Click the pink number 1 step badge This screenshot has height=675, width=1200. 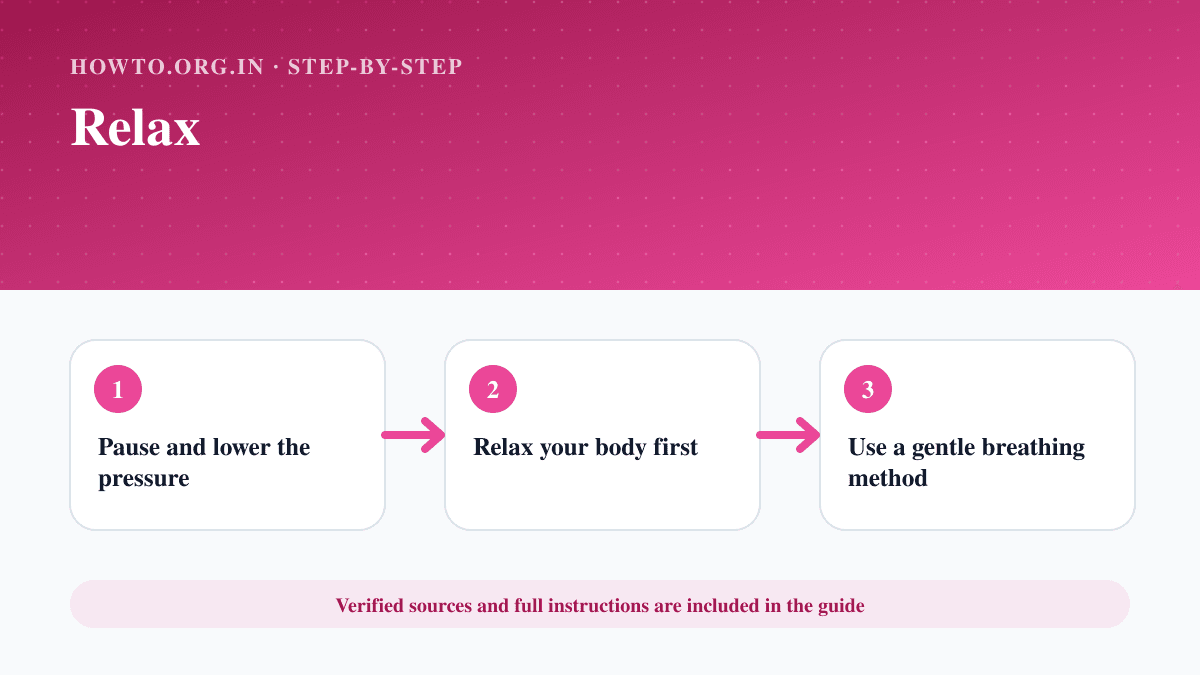click(118, 389)
